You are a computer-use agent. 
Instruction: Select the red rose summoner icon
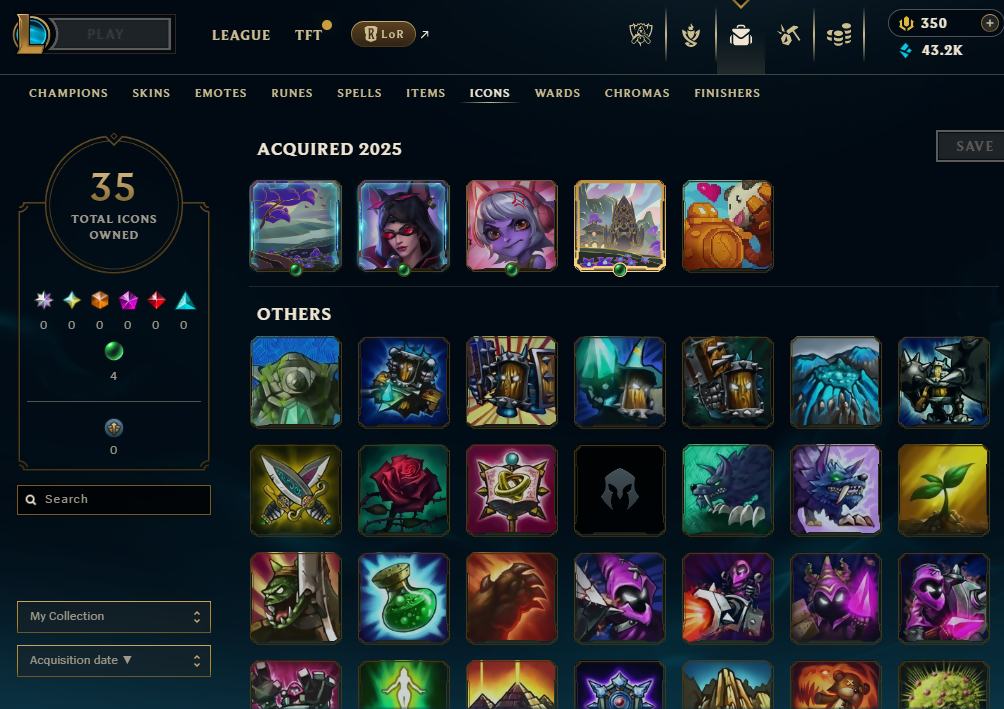coord(403,490)
